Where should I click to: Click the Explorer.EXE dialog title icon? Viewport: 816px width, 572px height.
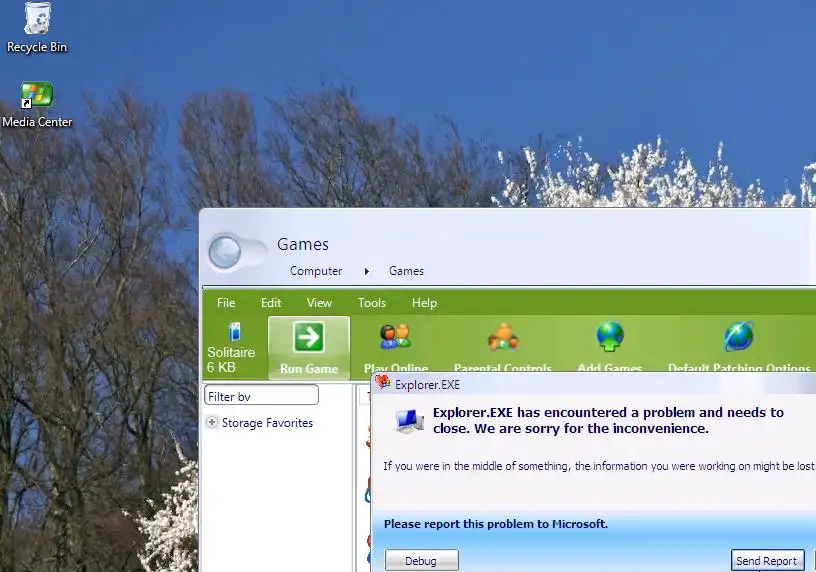pos(382,383)
